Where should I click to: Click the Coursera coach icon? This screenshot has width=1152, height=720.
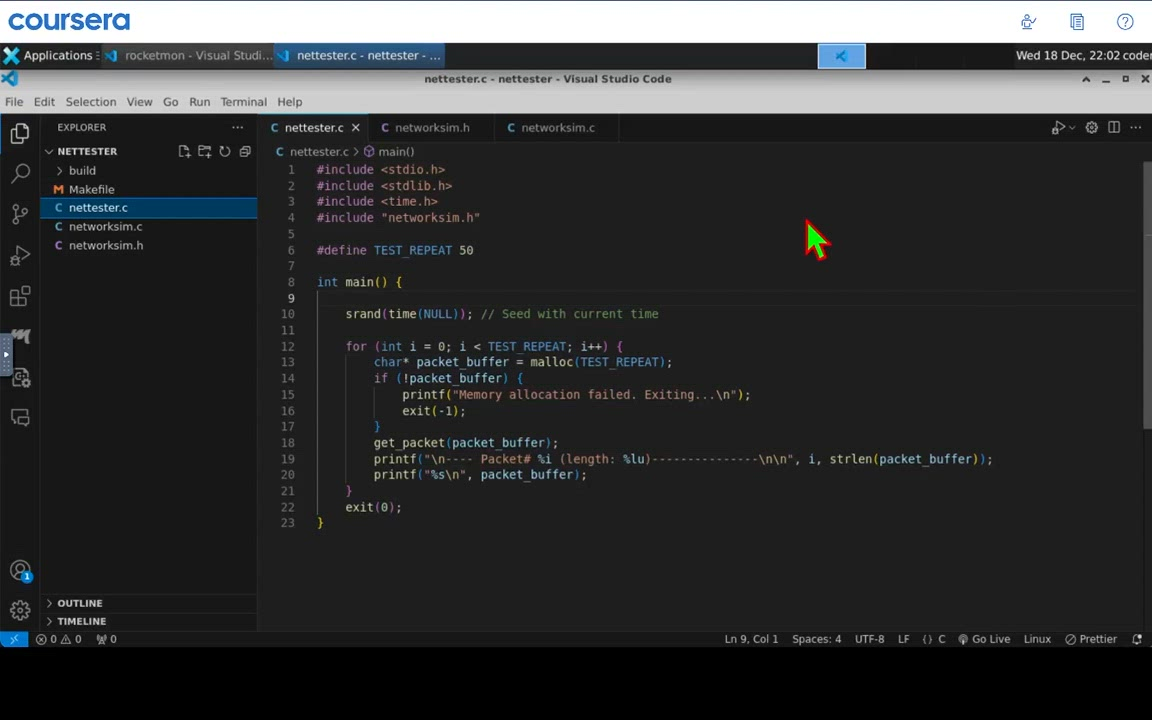pos(1029,21)
